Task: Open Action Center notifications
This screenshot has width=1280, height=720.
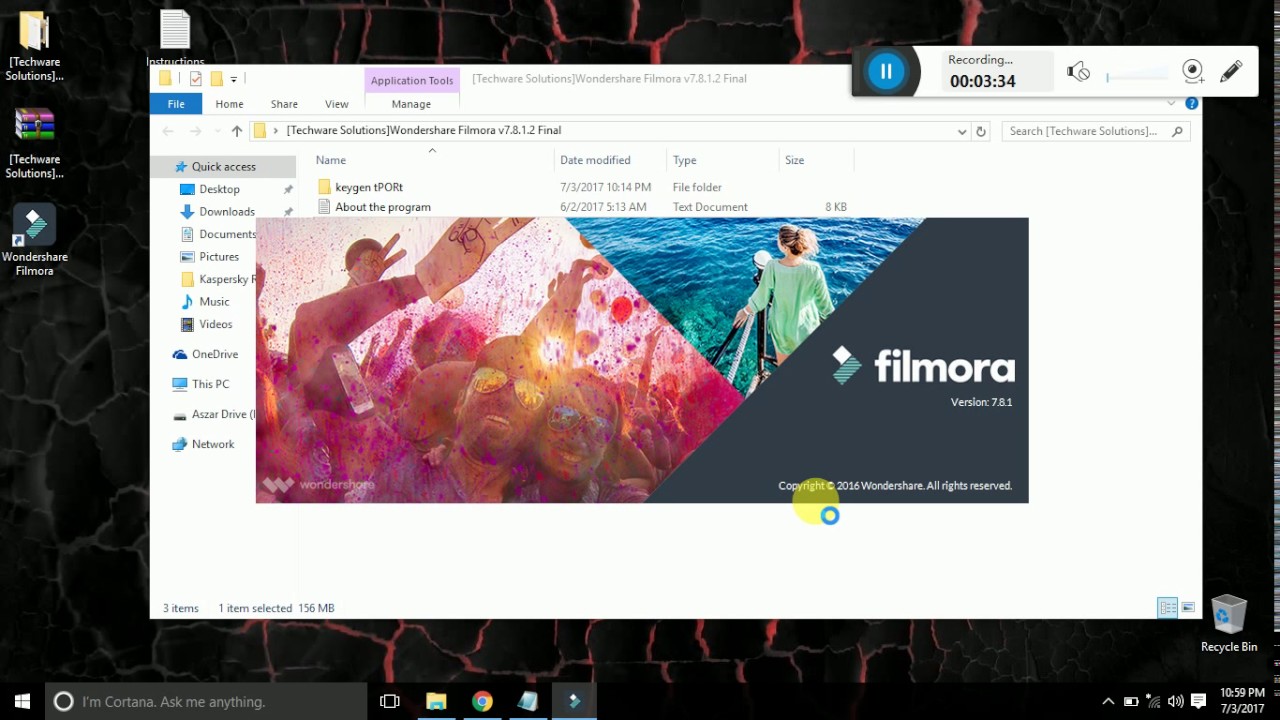Action: coord(1199,702)
